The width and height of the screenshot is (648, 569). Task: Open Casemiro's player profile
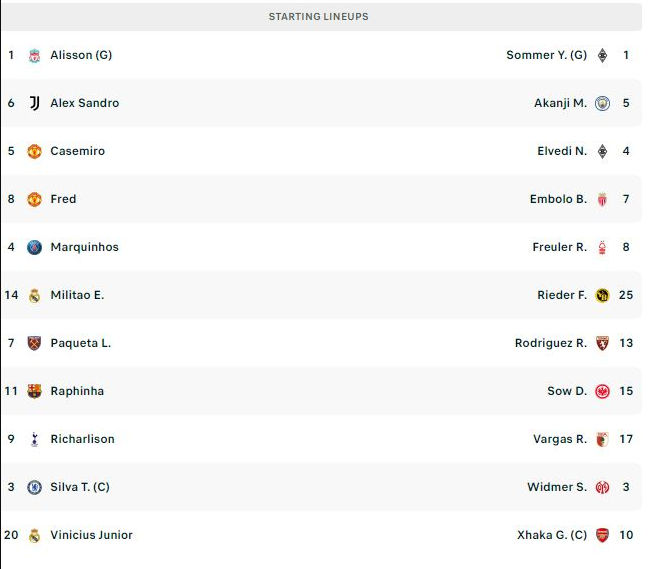pos(78,151)
